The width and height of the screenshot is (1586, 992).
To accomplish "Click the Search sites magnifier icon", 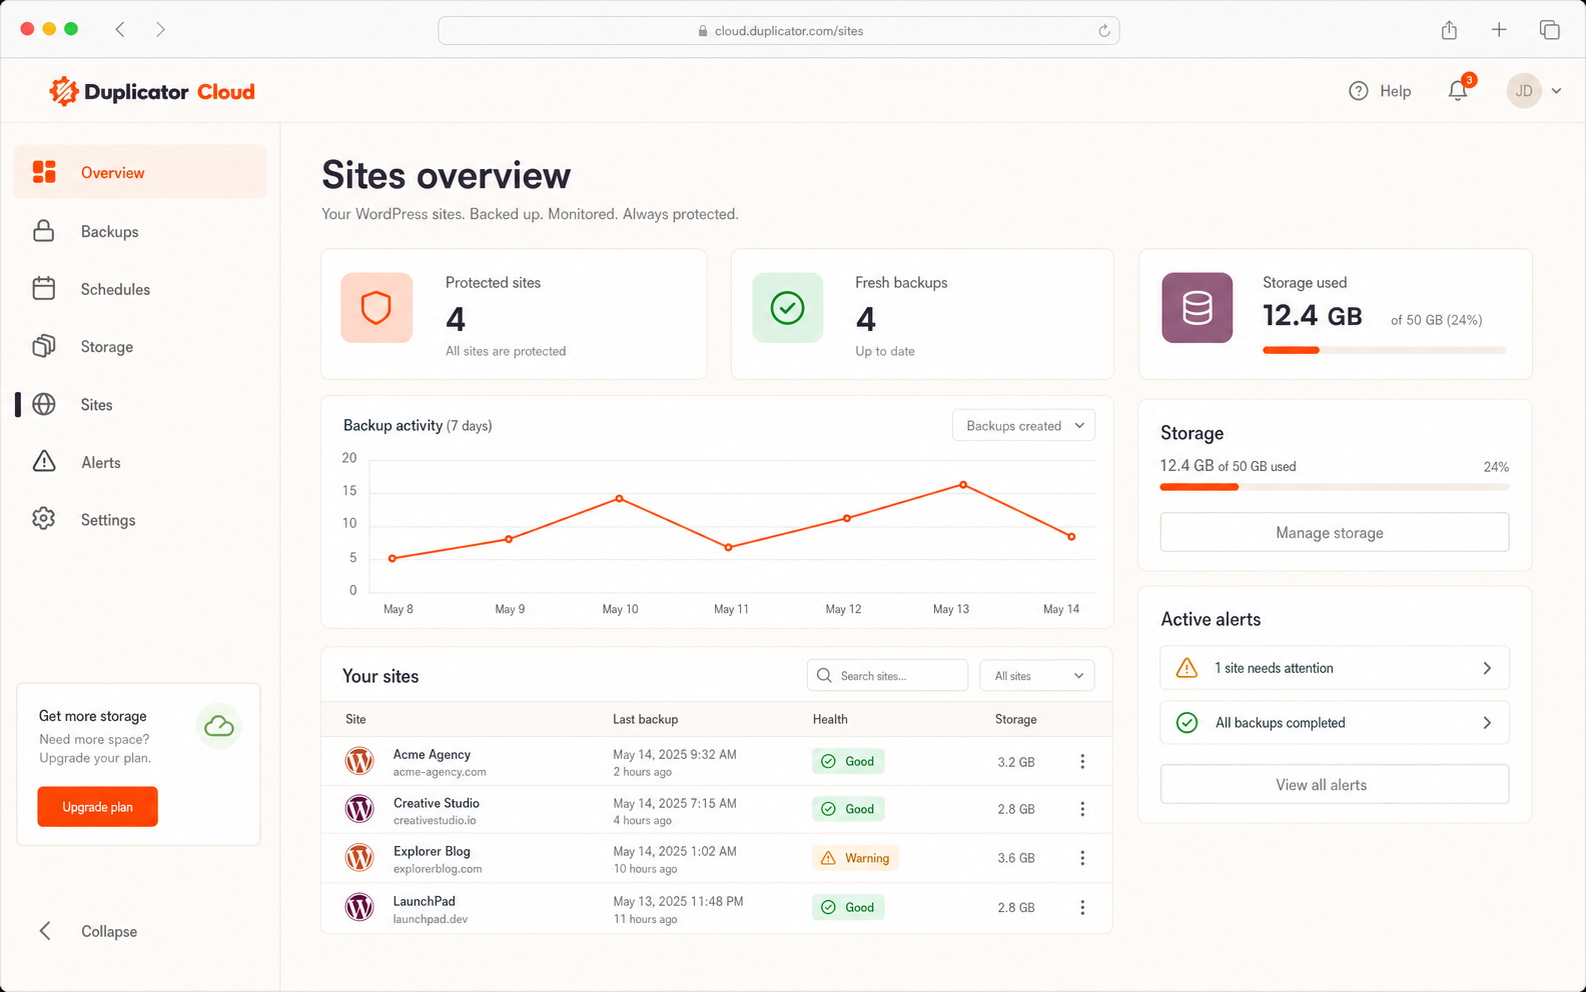I will tap(824, 676).
